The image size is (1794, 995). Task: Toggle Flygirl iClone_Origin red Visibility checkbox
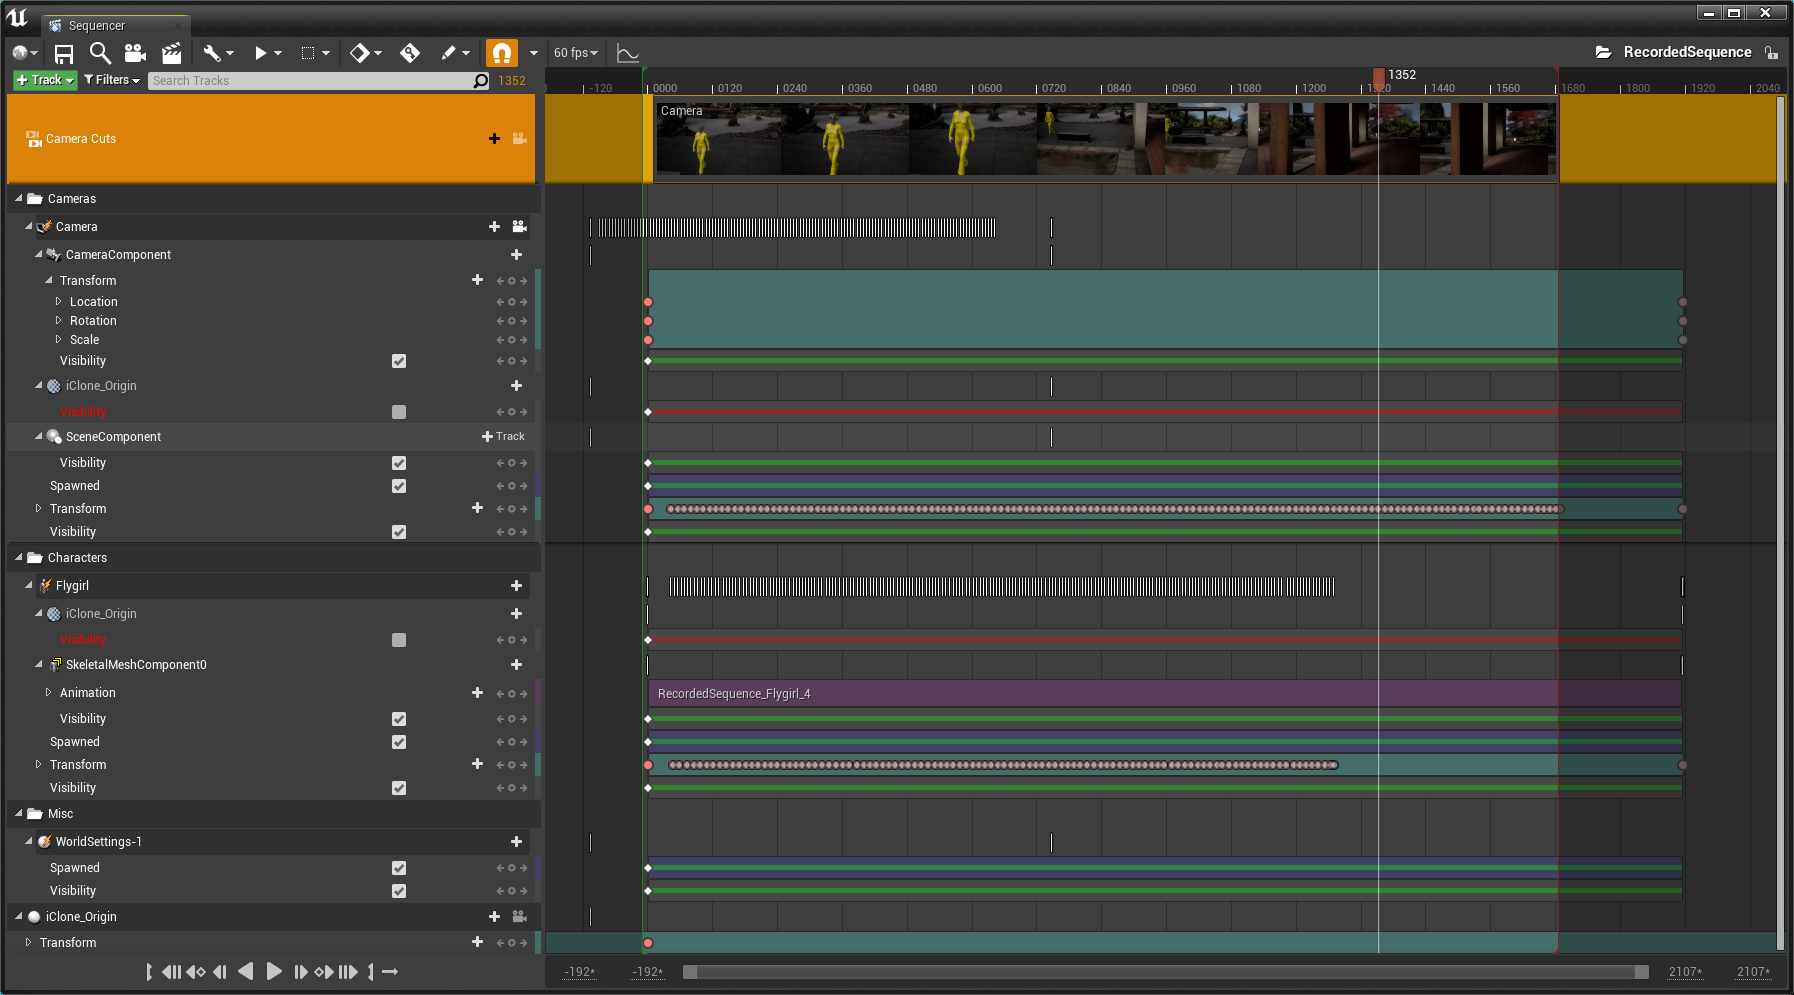[x=399, y=640]
